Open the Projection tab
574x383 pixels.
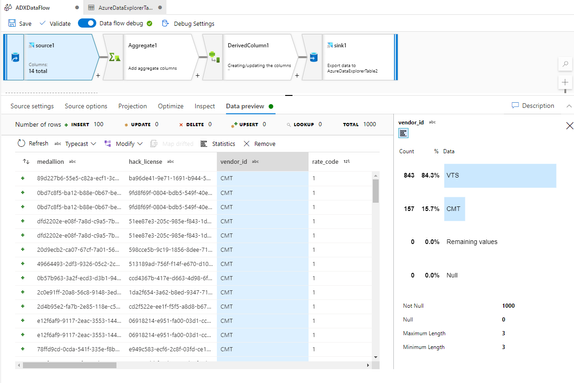tap(133, 106)
